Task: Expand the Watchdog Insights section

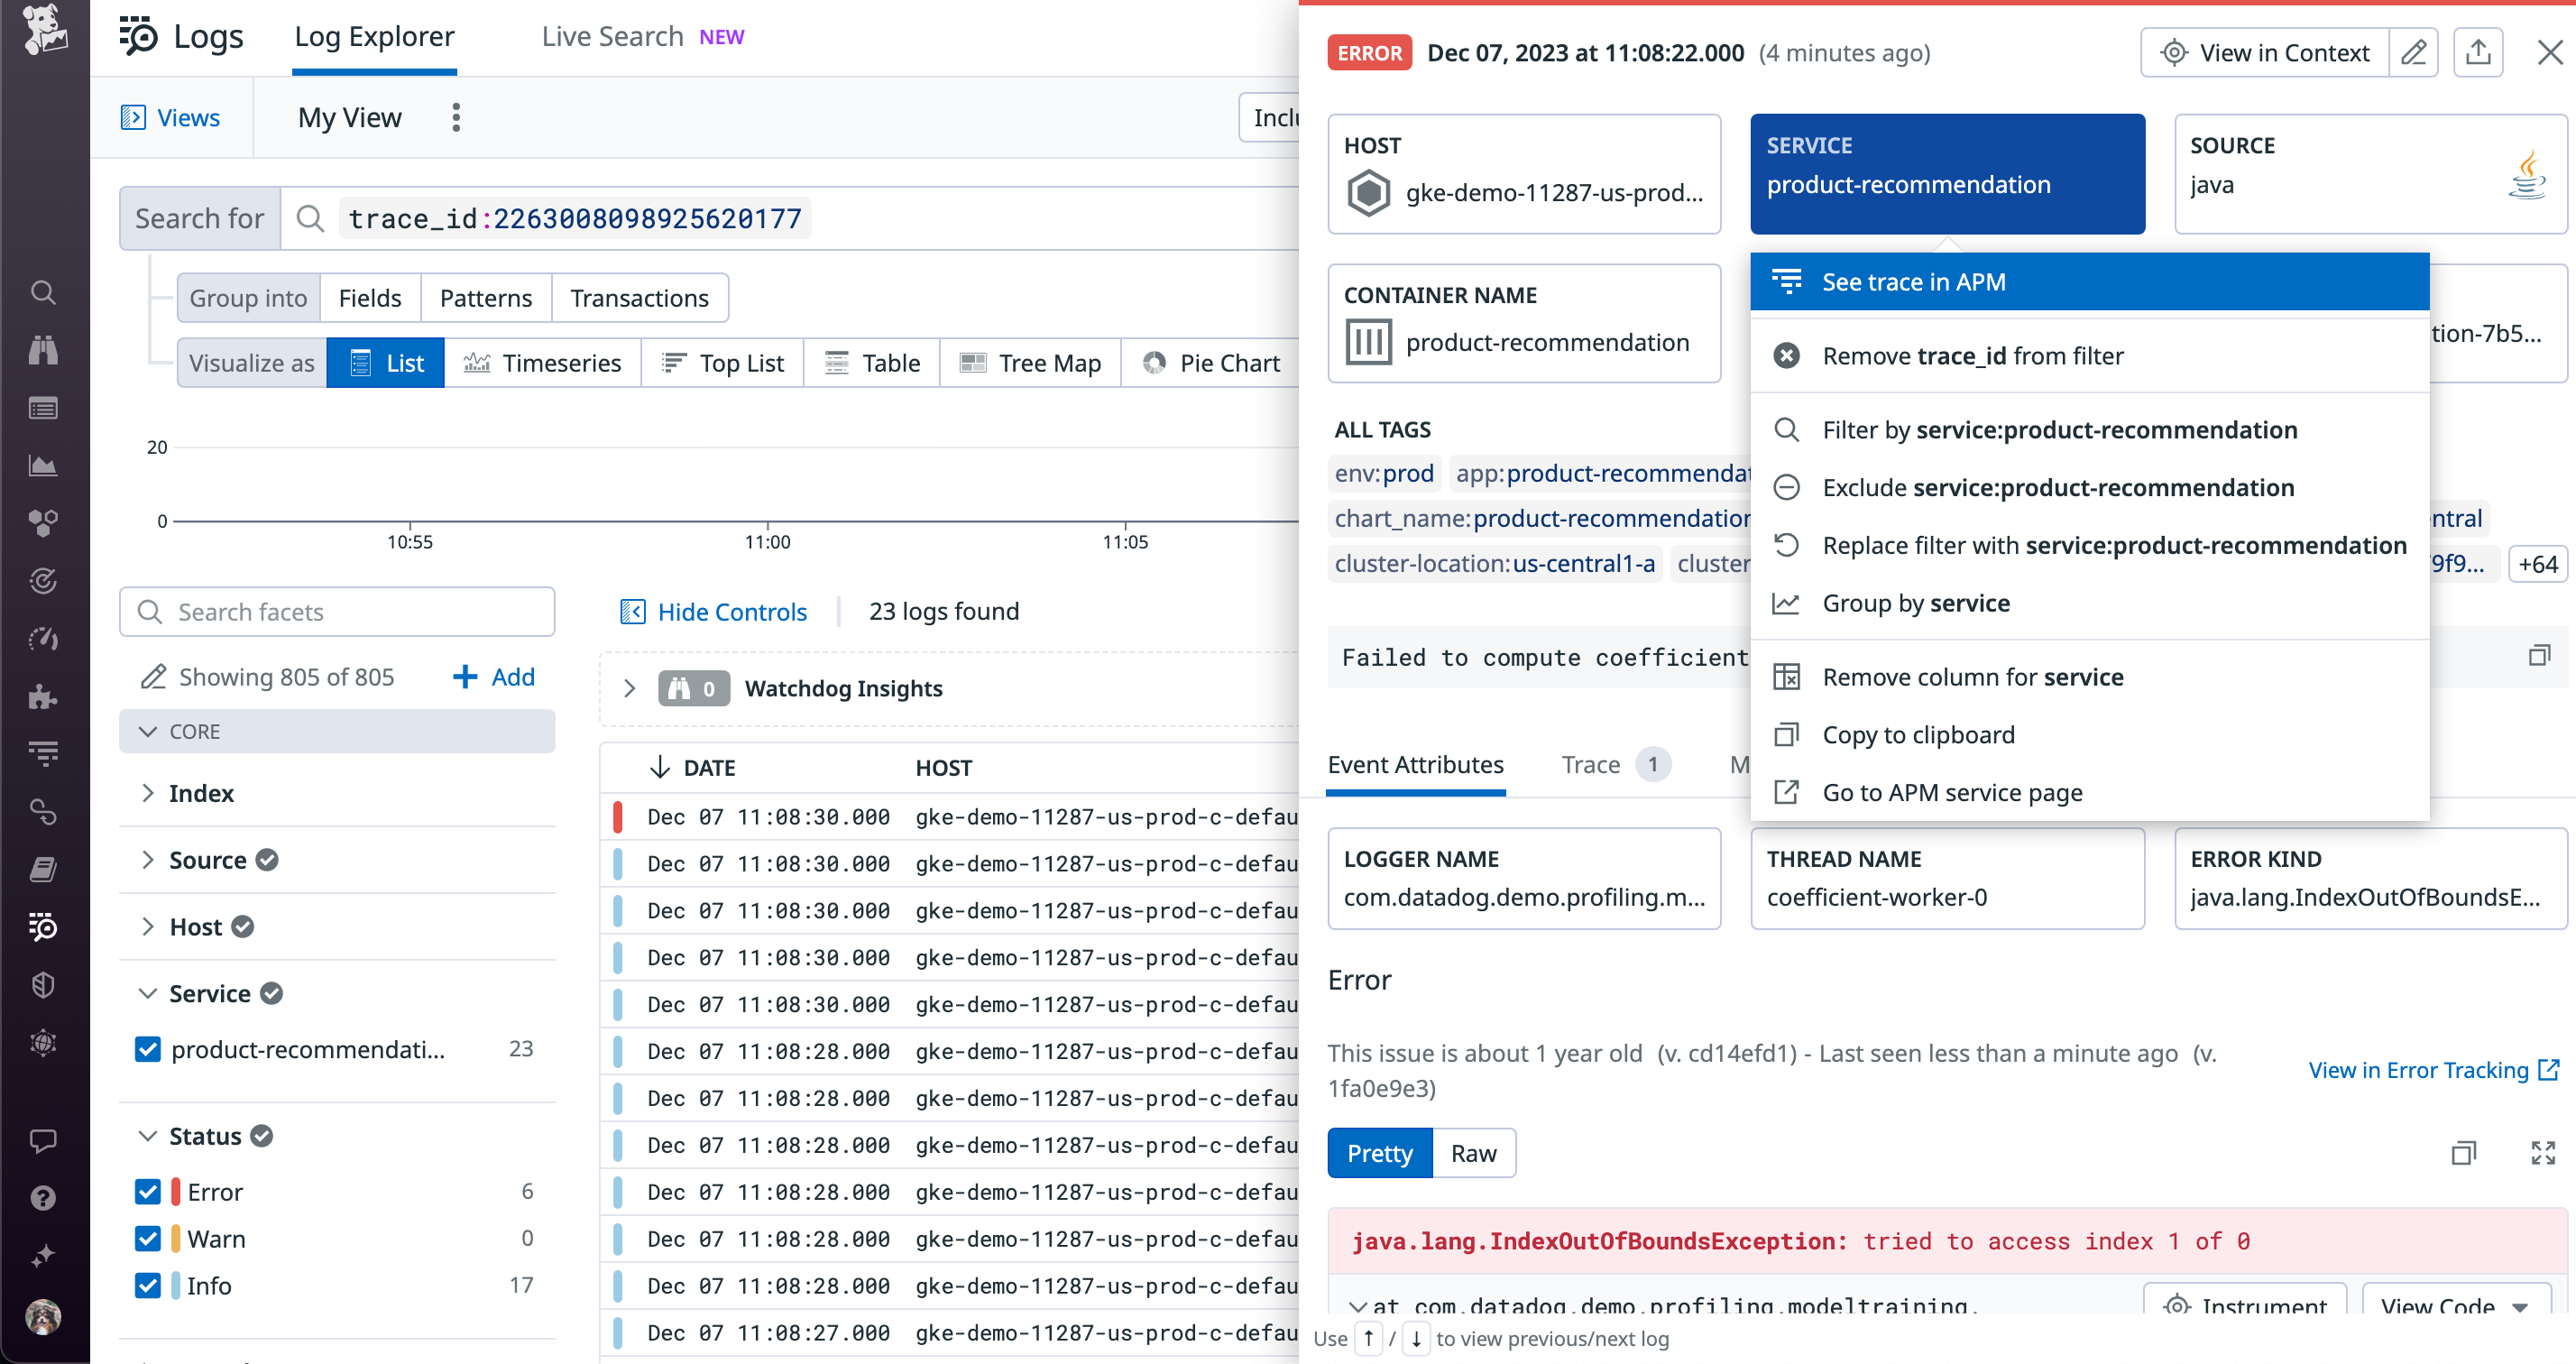Action: pos(630,688)
